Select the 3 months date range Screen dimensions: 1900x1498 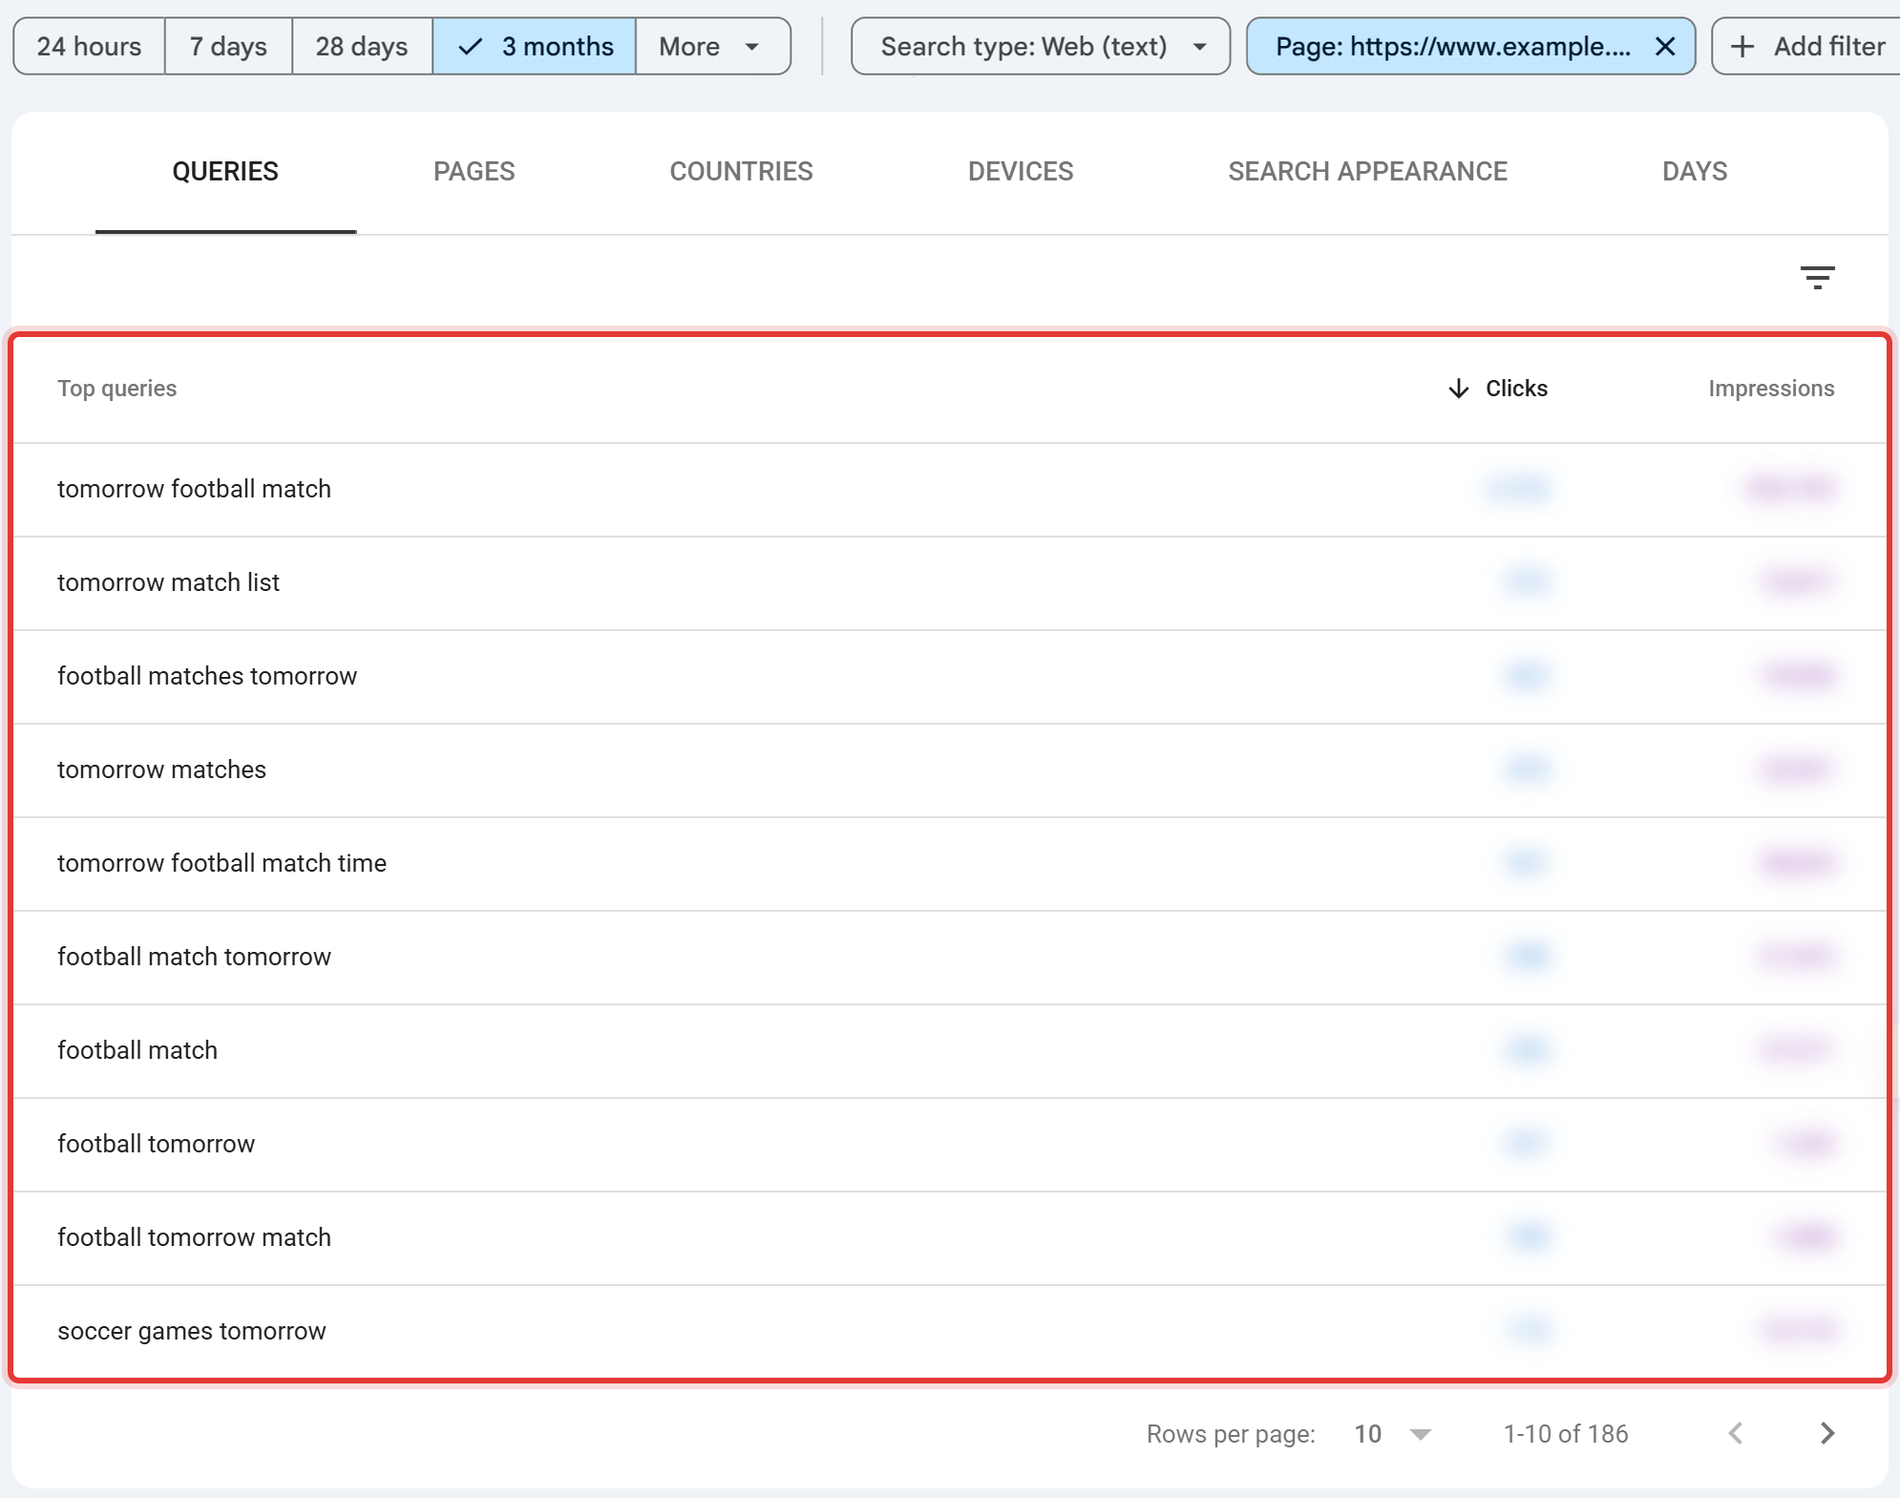click(x=534, y=46)
